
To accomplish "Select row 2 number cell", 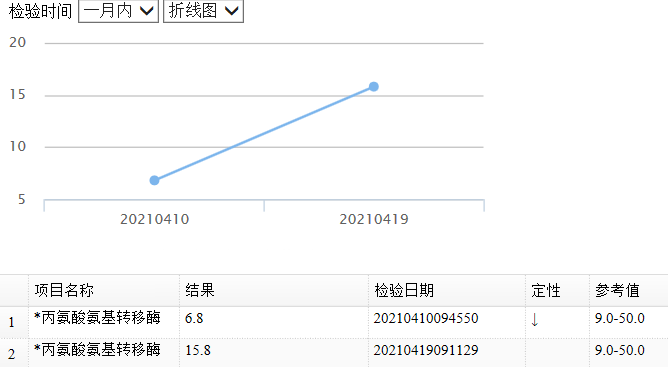I will (14, 353).
